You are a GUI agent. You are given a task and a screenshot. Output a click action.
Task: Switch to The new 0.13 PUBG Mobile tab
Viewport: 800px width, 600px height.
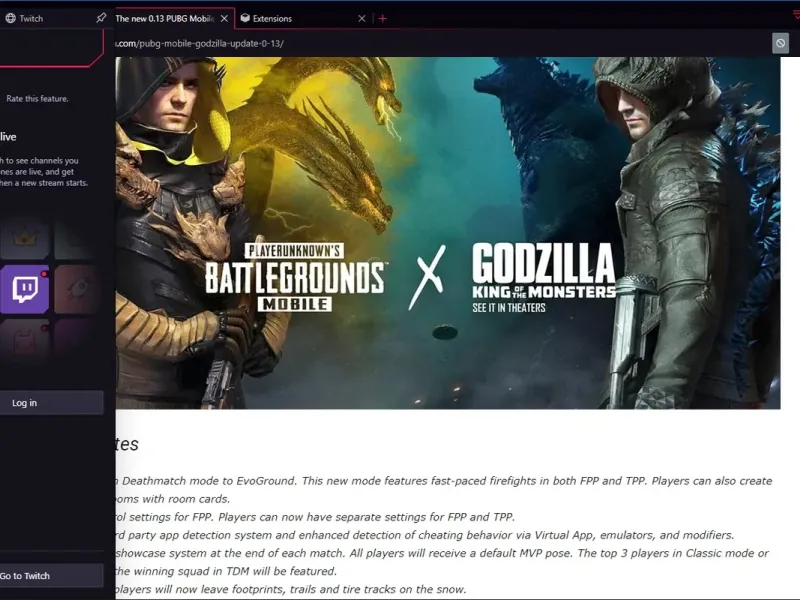(164, 19)
